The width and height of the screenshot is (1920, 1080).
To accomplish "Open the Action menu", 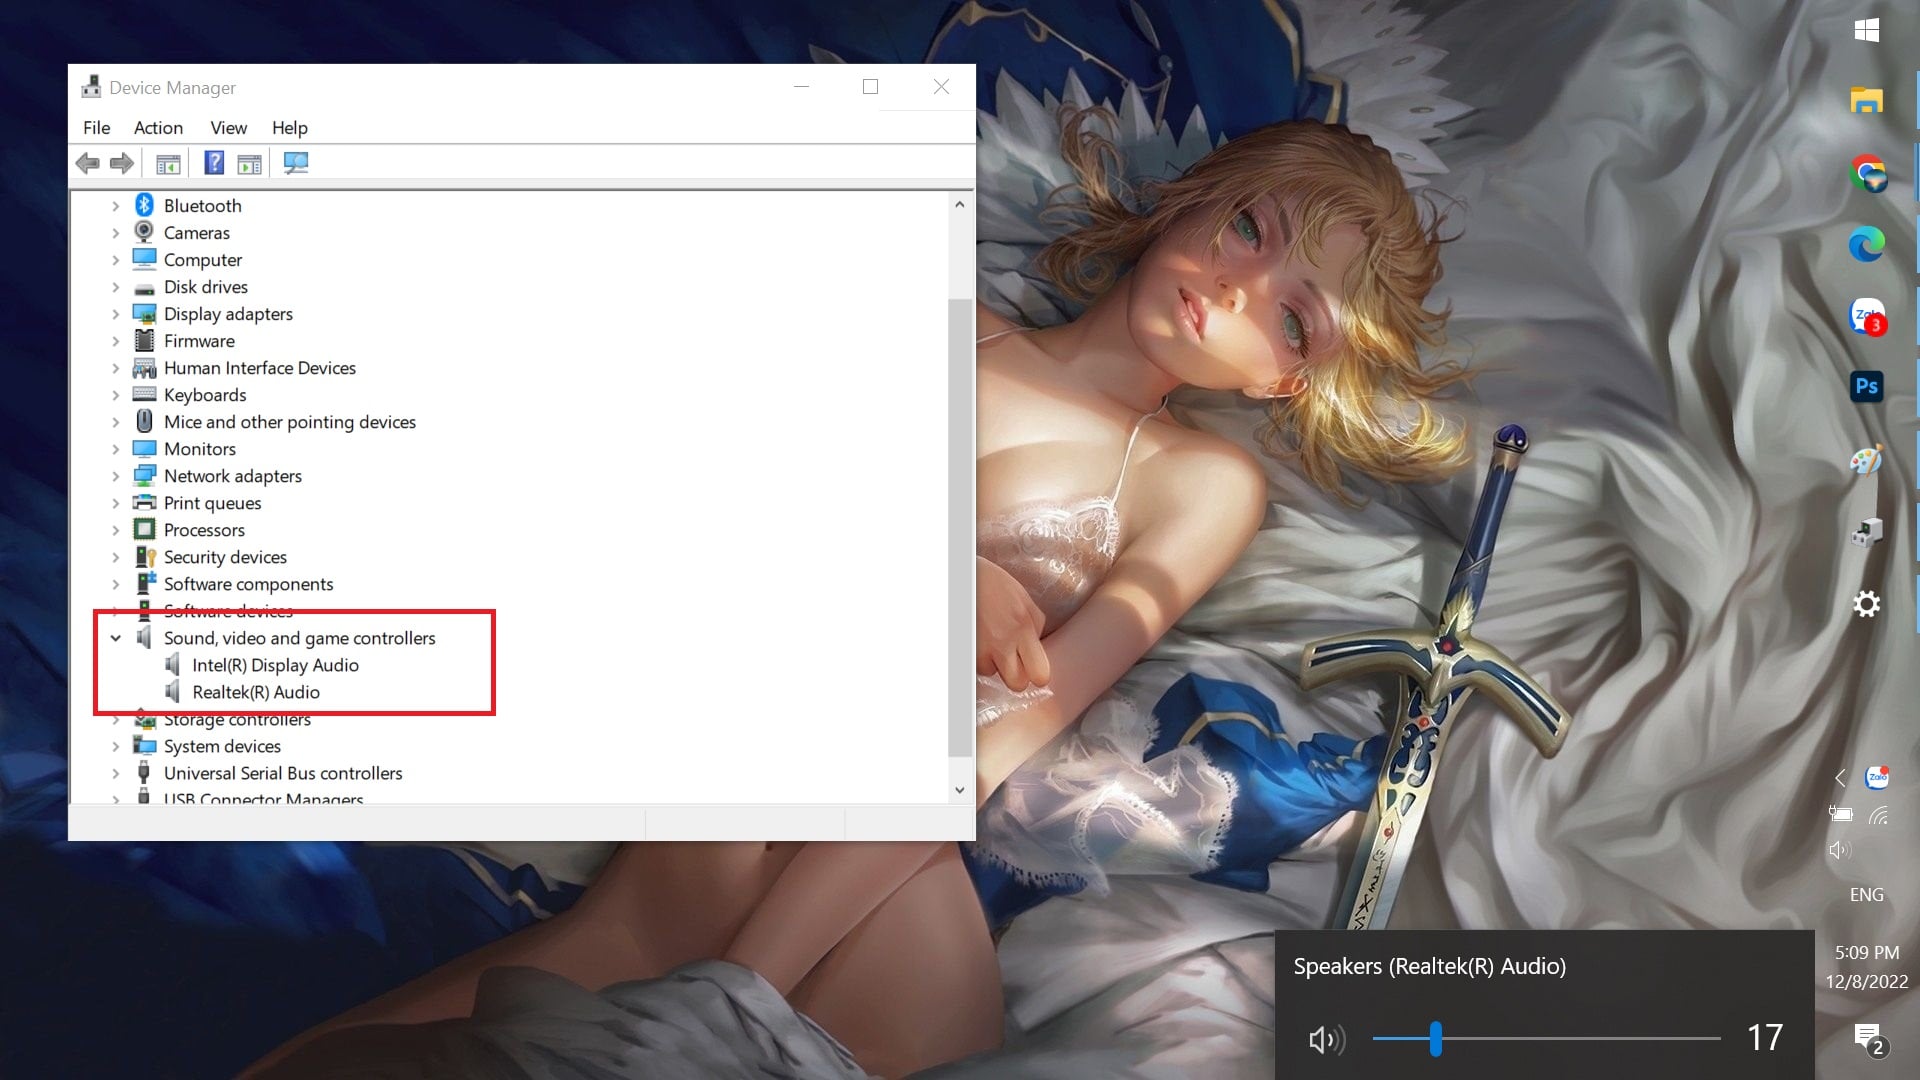I will coord(158,128).
